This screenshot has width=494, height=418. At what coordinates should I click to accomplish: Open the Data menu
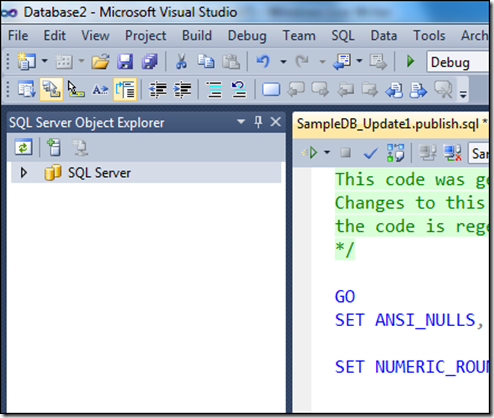click(x=384, y=36)
